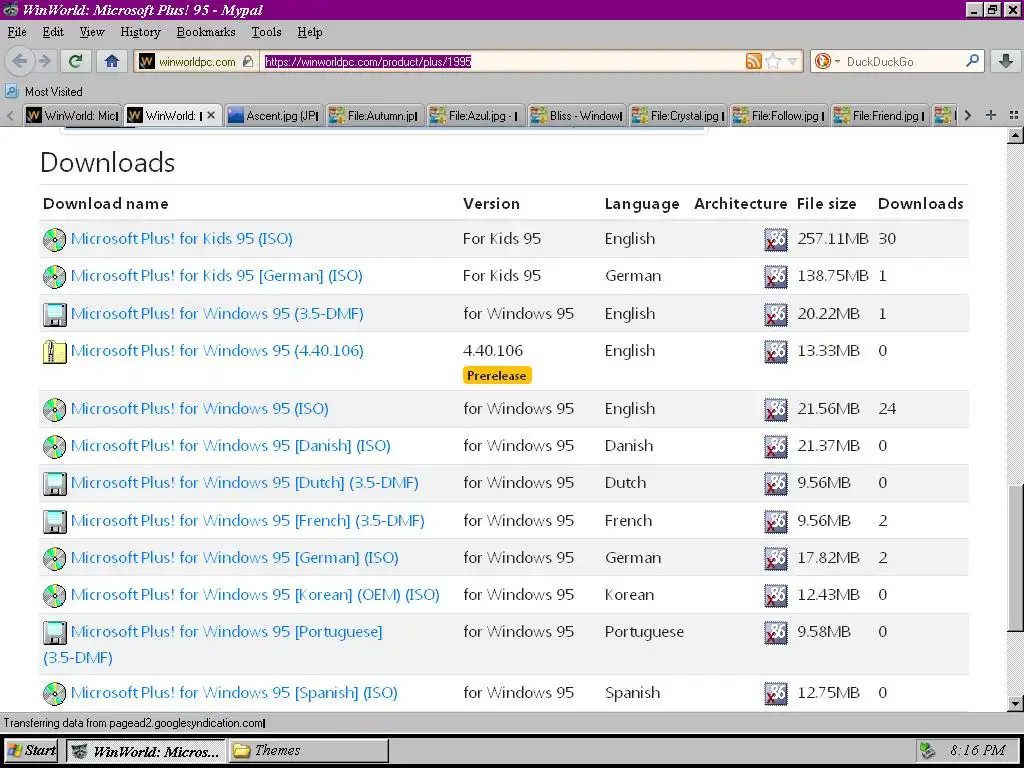This screenshot has width=1024, height=768.
Task: Go forward with the Forward arrow button
Action: (44, 61)
